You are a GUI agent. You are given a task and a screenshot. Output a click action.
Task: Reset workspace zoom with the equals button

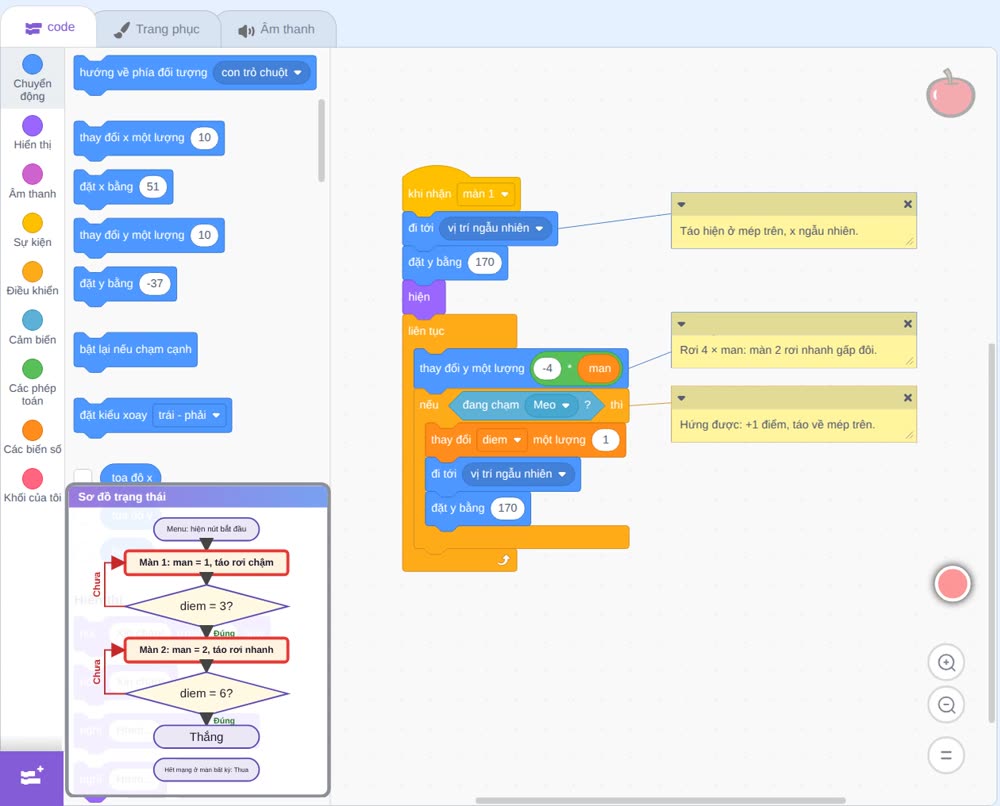pyautogui.click(x=946, y=755)
